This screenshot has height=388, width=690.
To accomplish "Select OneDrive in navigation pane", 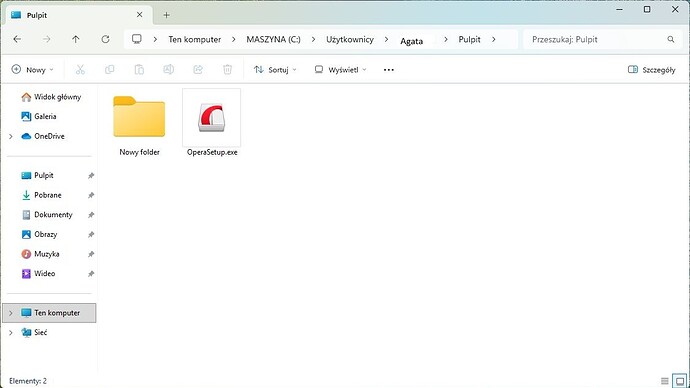I will pyautogui.click(x=43, y=136).
